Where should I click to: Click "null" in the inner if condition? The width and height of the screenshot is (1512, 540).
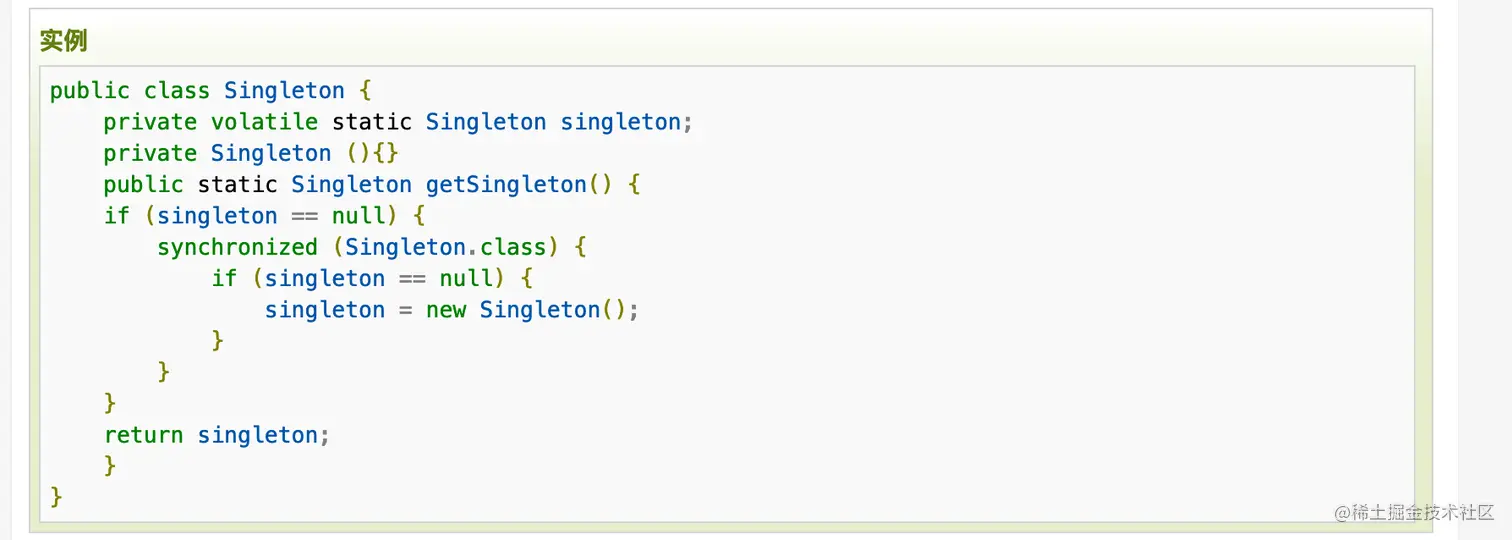(466, 278)
